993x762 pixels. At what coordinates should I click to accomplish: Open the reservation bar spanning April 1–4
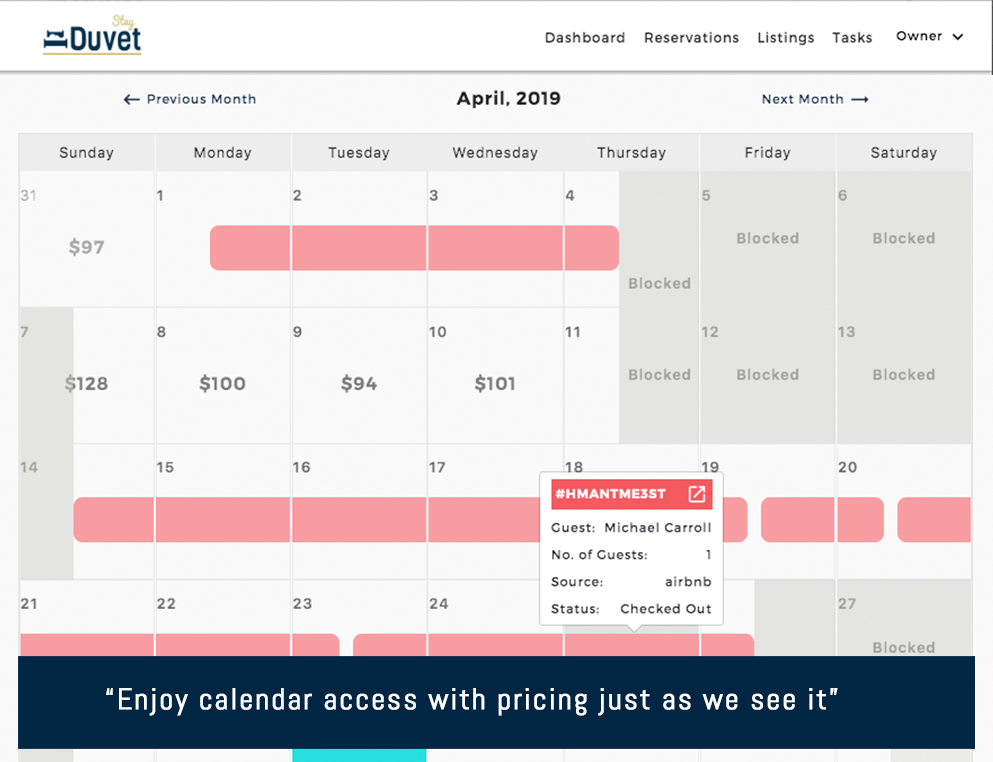pyautogui.click(x=413, y=248)
